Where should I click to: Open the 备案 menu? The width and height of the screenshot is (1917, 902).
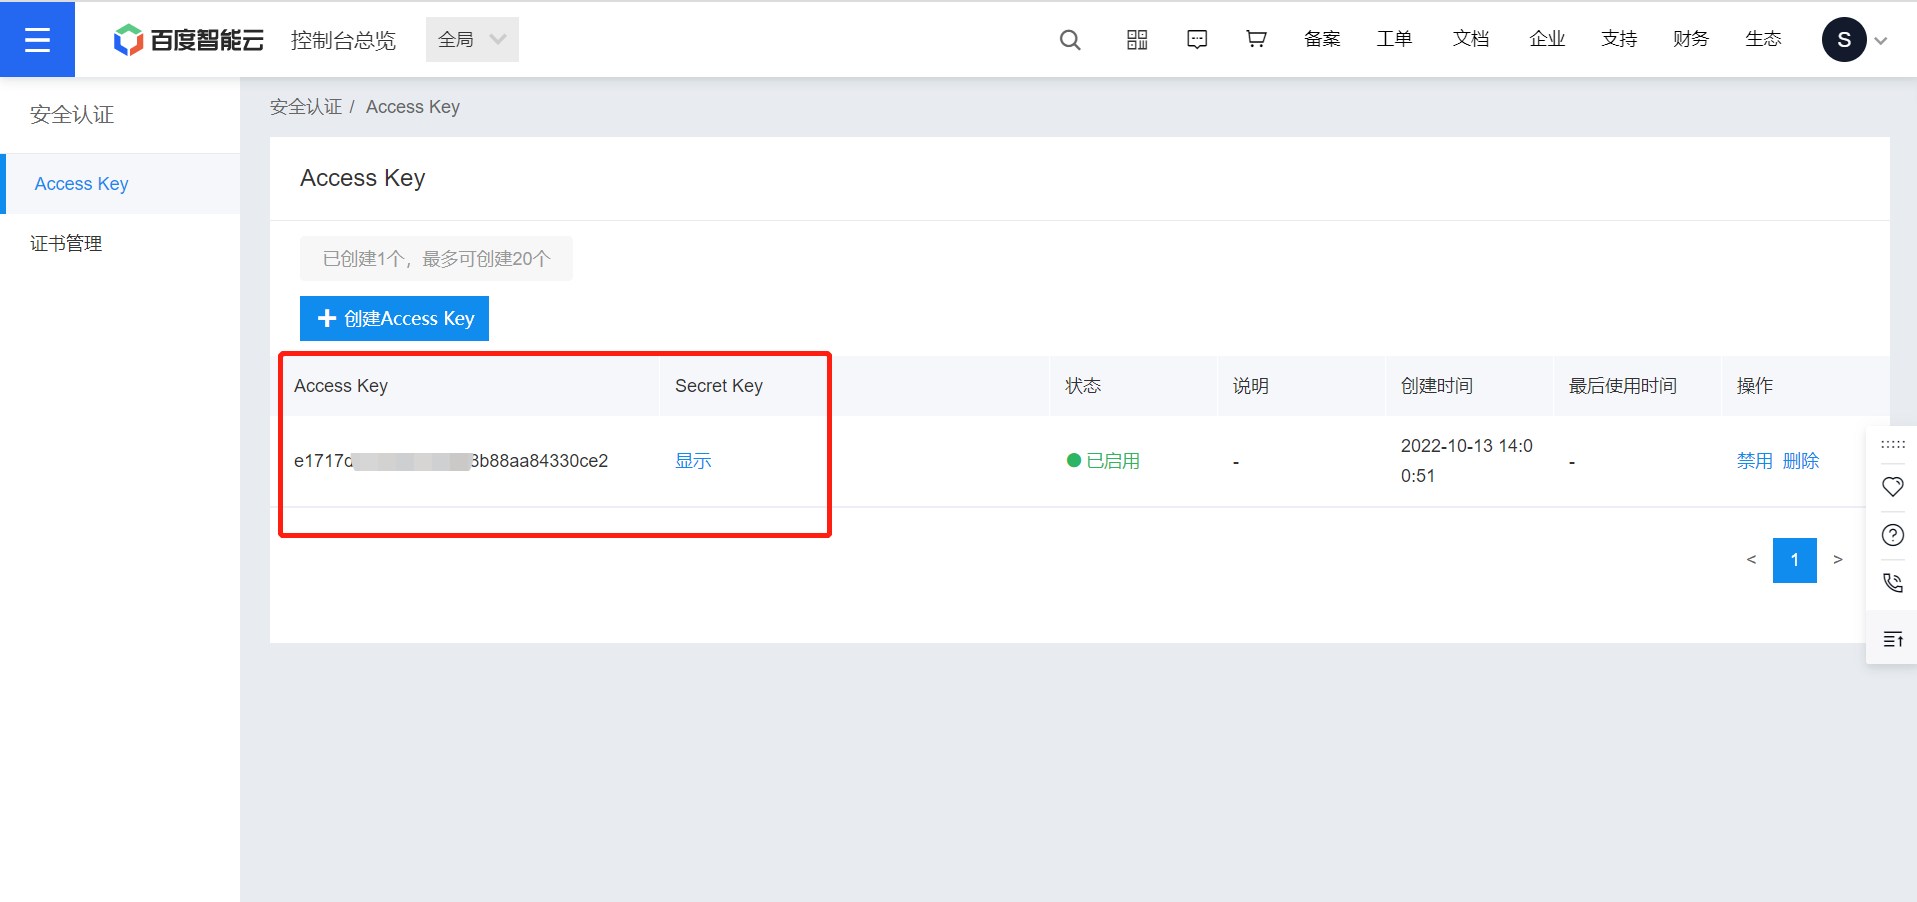point(1322,39)
